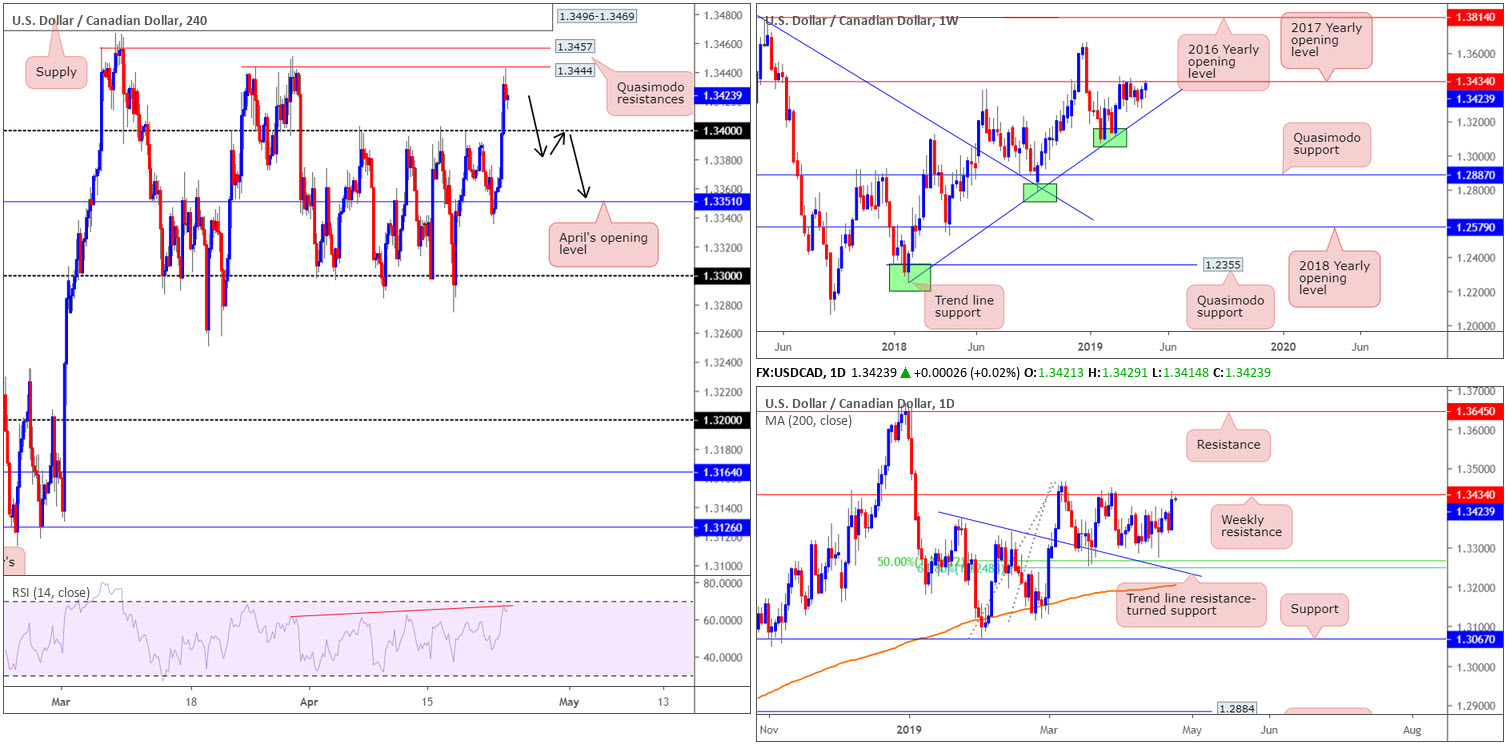The height and width of the screenshot is (746, 1506).
Task: Click the 1.38140 price label
Action: [1476, 18]
